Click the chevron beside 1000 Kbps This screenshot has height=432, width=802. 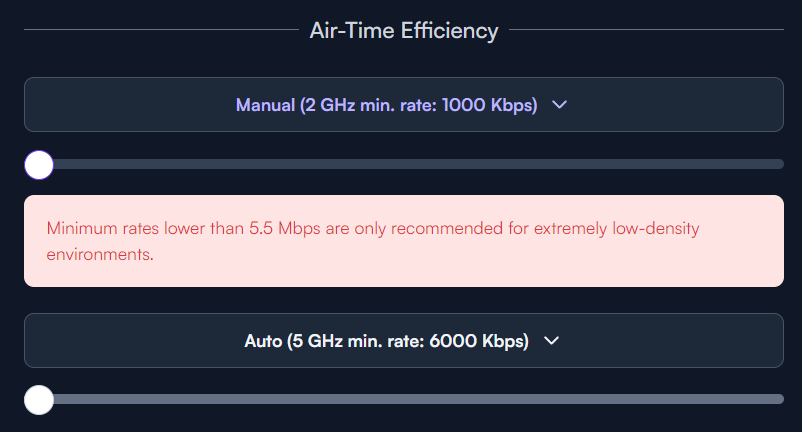click(x=560, y=105)
